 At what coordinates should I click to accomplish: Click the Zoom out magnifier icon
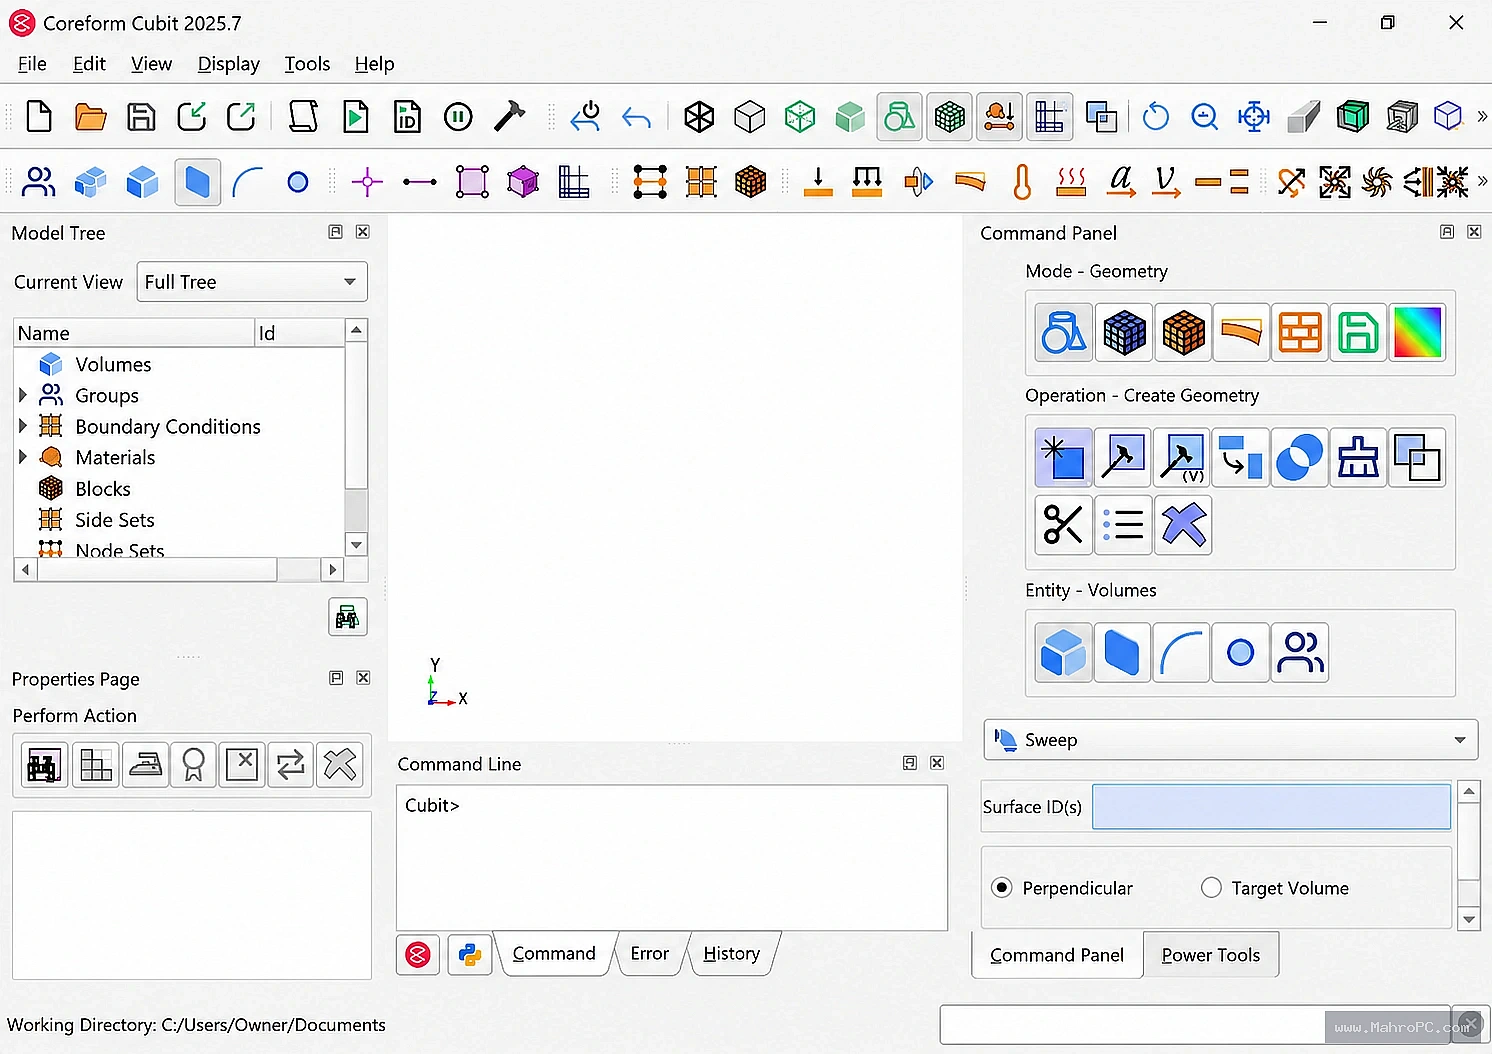coord(1205,117)
